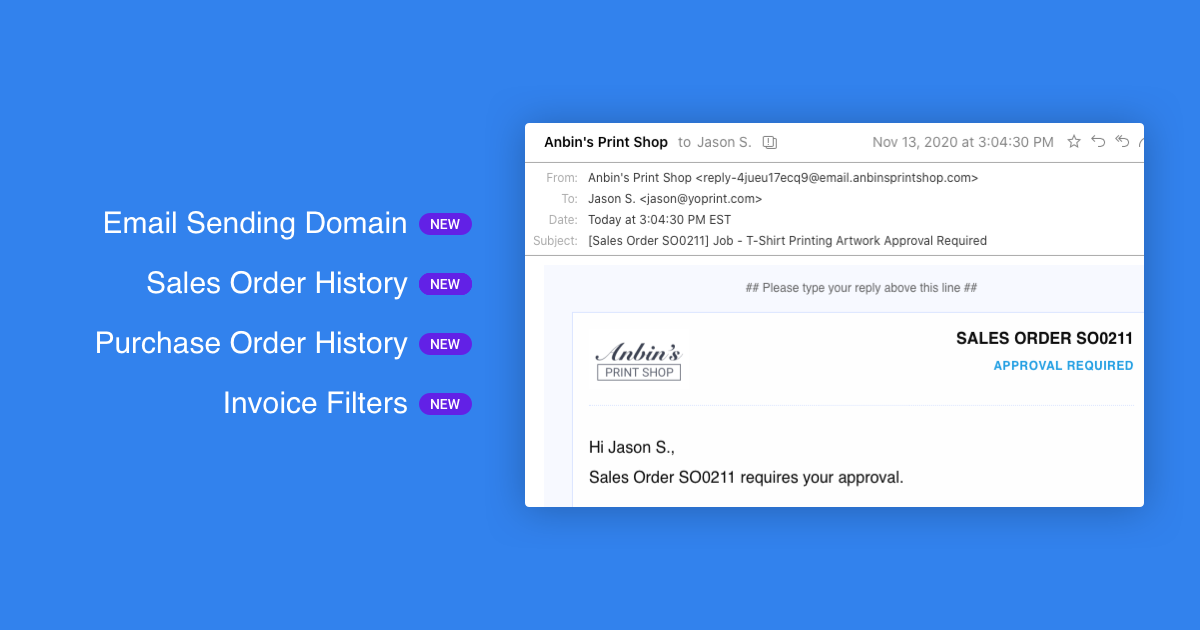The width and height of the screenshot is (1200, 630).
Task: Click the details icon beside Jason S.
Action: tap(769, 143)
